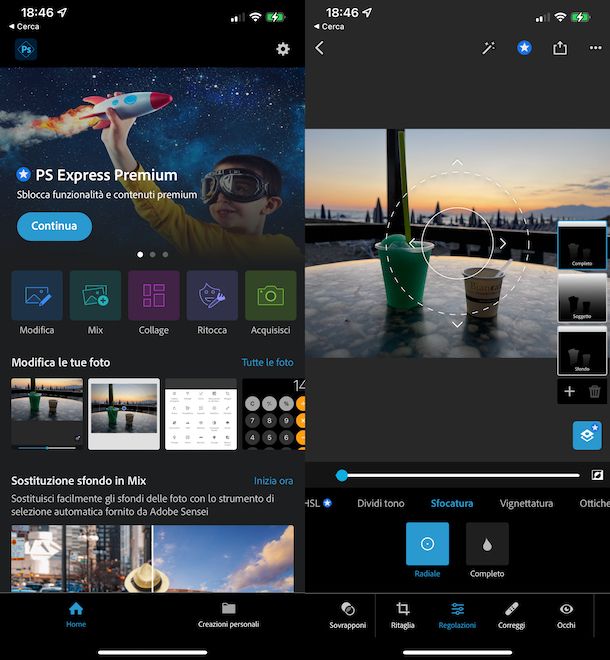Add a new mask with plus icon

pyautogui.click(x=570, y=391)
